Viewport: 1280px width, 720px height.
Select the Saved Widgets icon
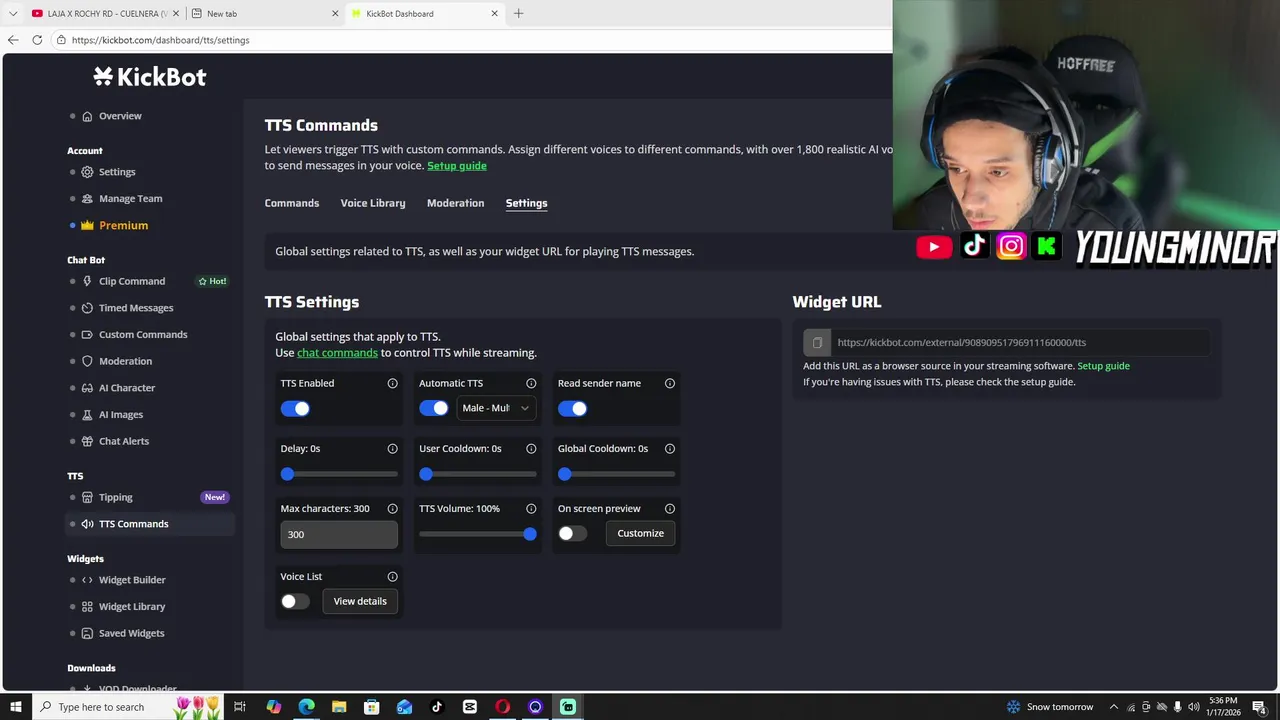(87, 633)
